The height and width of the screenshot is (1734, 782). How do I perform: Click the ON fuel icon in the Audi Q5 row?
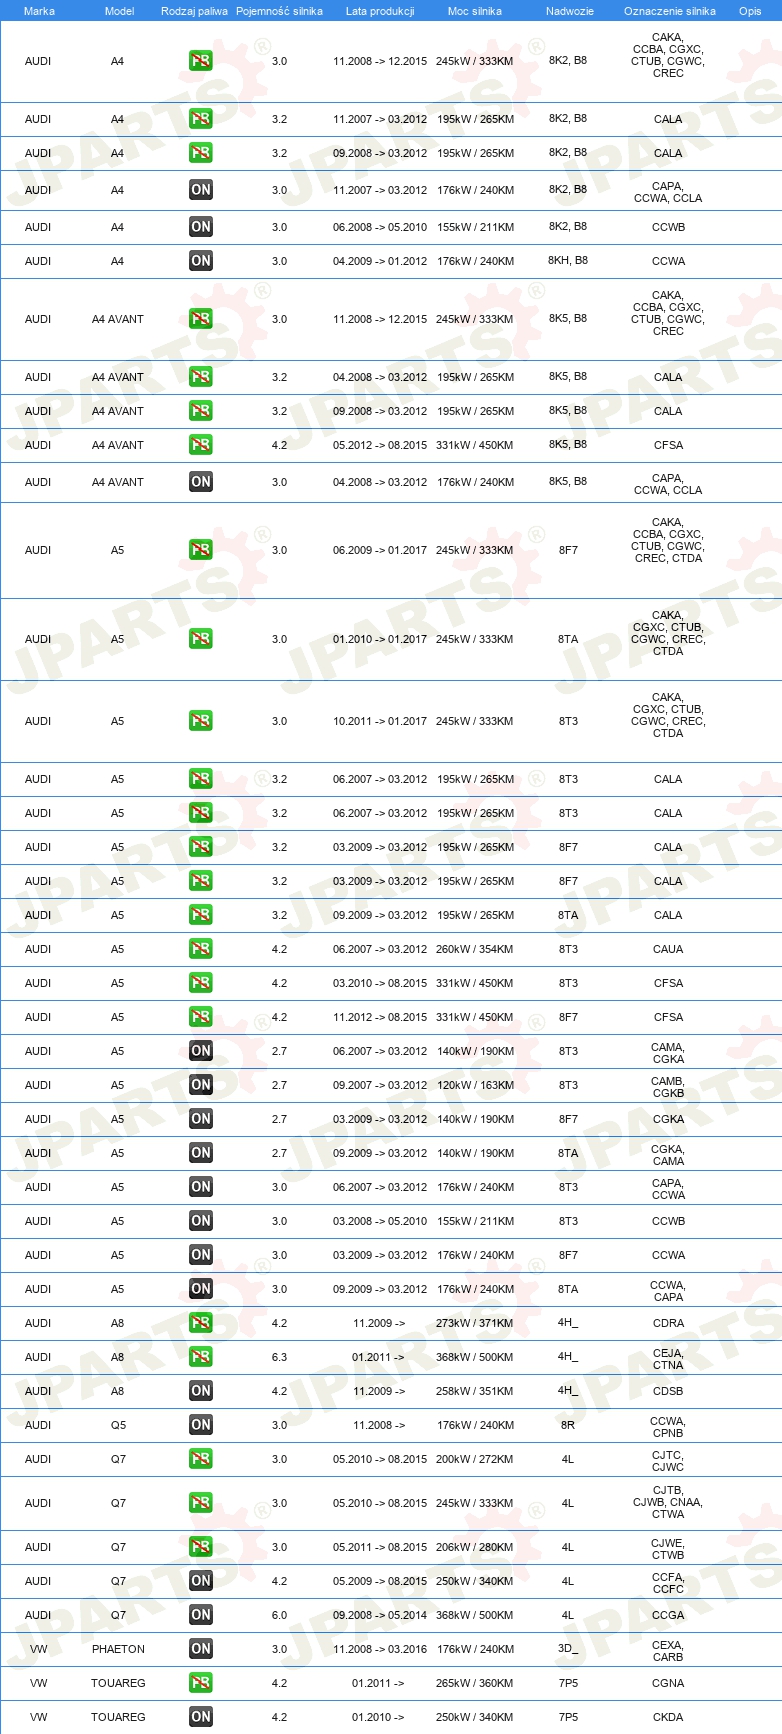[201, 1425]
